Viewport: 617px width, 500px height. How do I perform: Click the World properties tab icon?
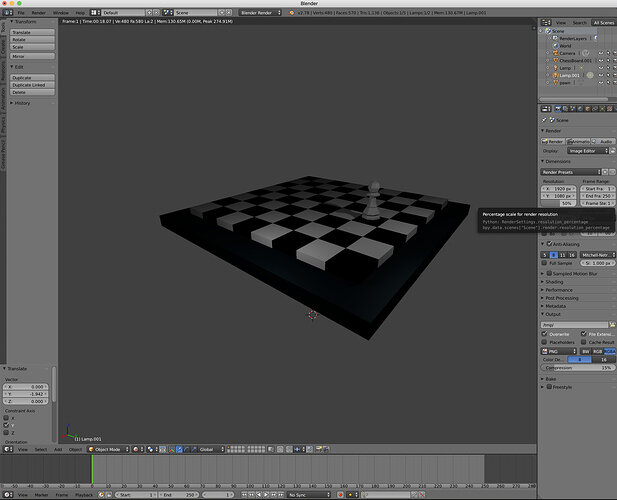(x=580, y=109)
